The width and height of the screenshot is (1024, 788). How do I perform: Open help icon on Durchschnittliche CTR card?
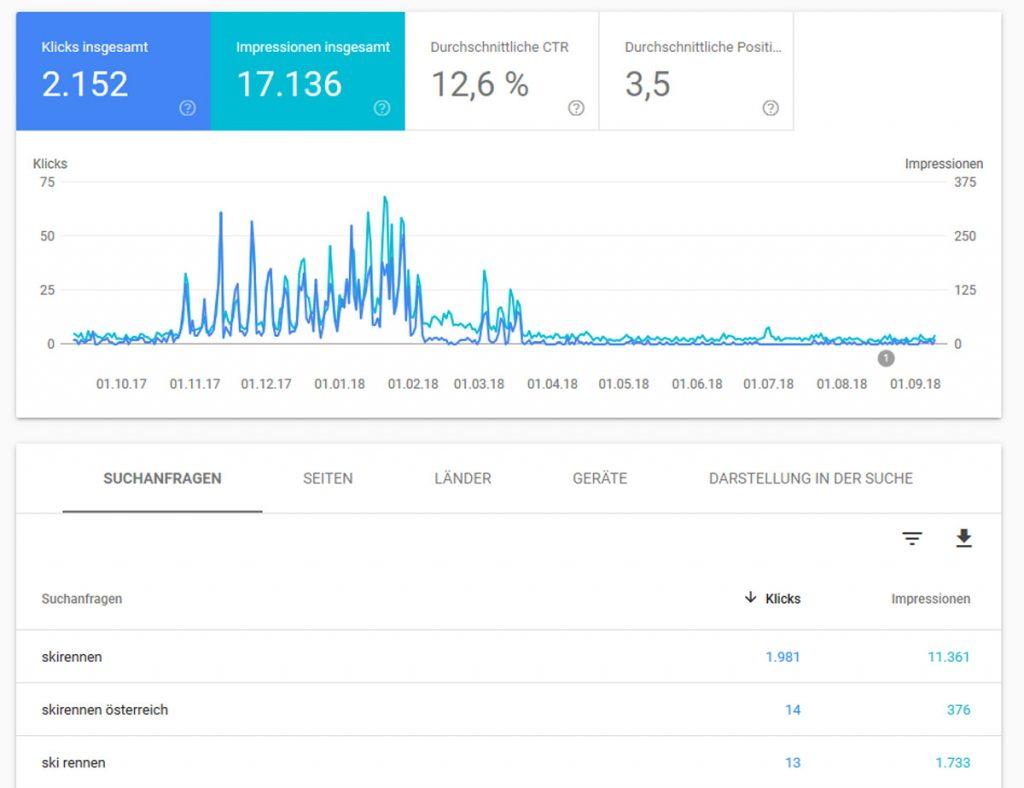point(576,108)
